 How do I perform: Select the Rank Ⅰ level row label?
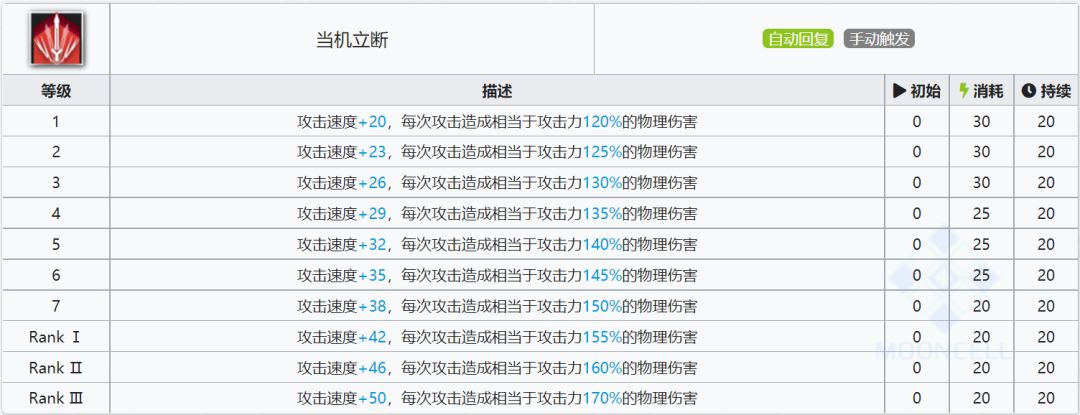[56, 337]
